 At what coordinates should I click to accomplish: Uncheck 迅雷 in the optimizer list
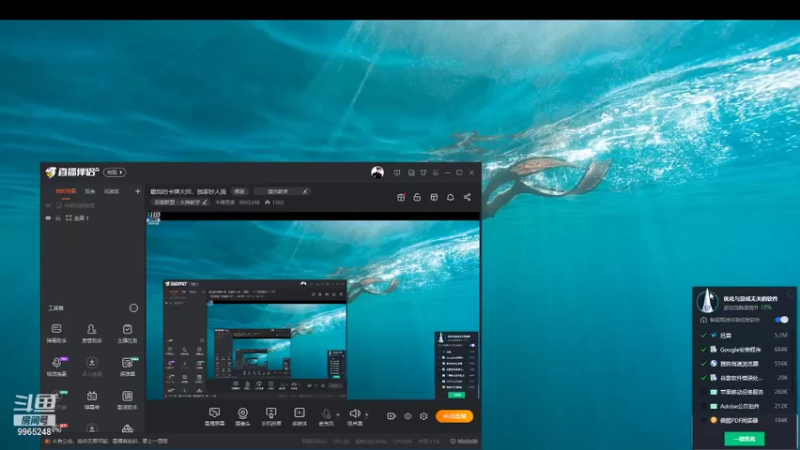704,335
